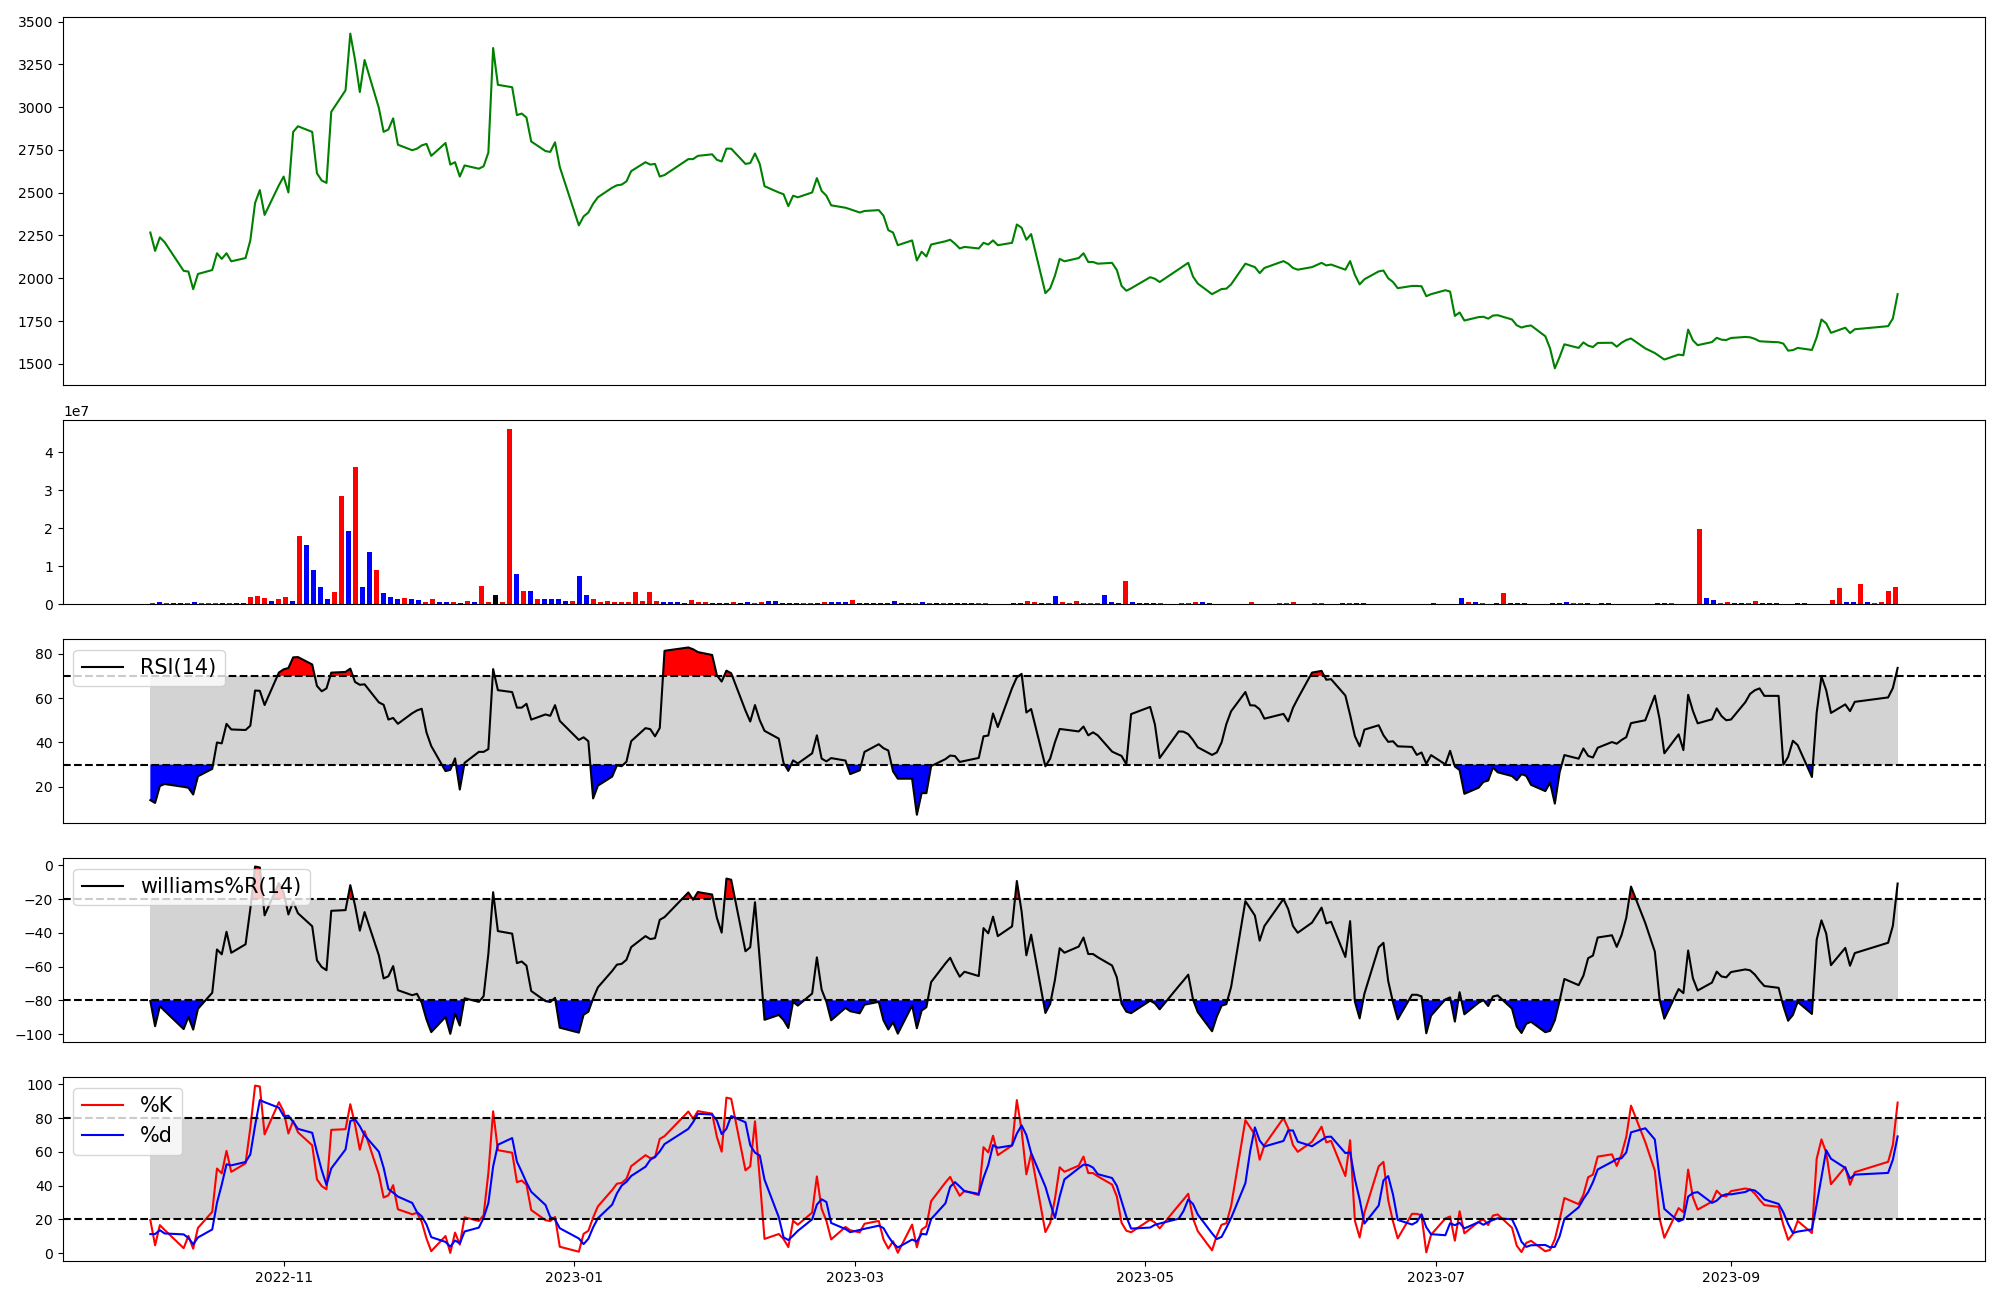
Task: Click the 3500 price axis tick label
Action: [34, 22]
